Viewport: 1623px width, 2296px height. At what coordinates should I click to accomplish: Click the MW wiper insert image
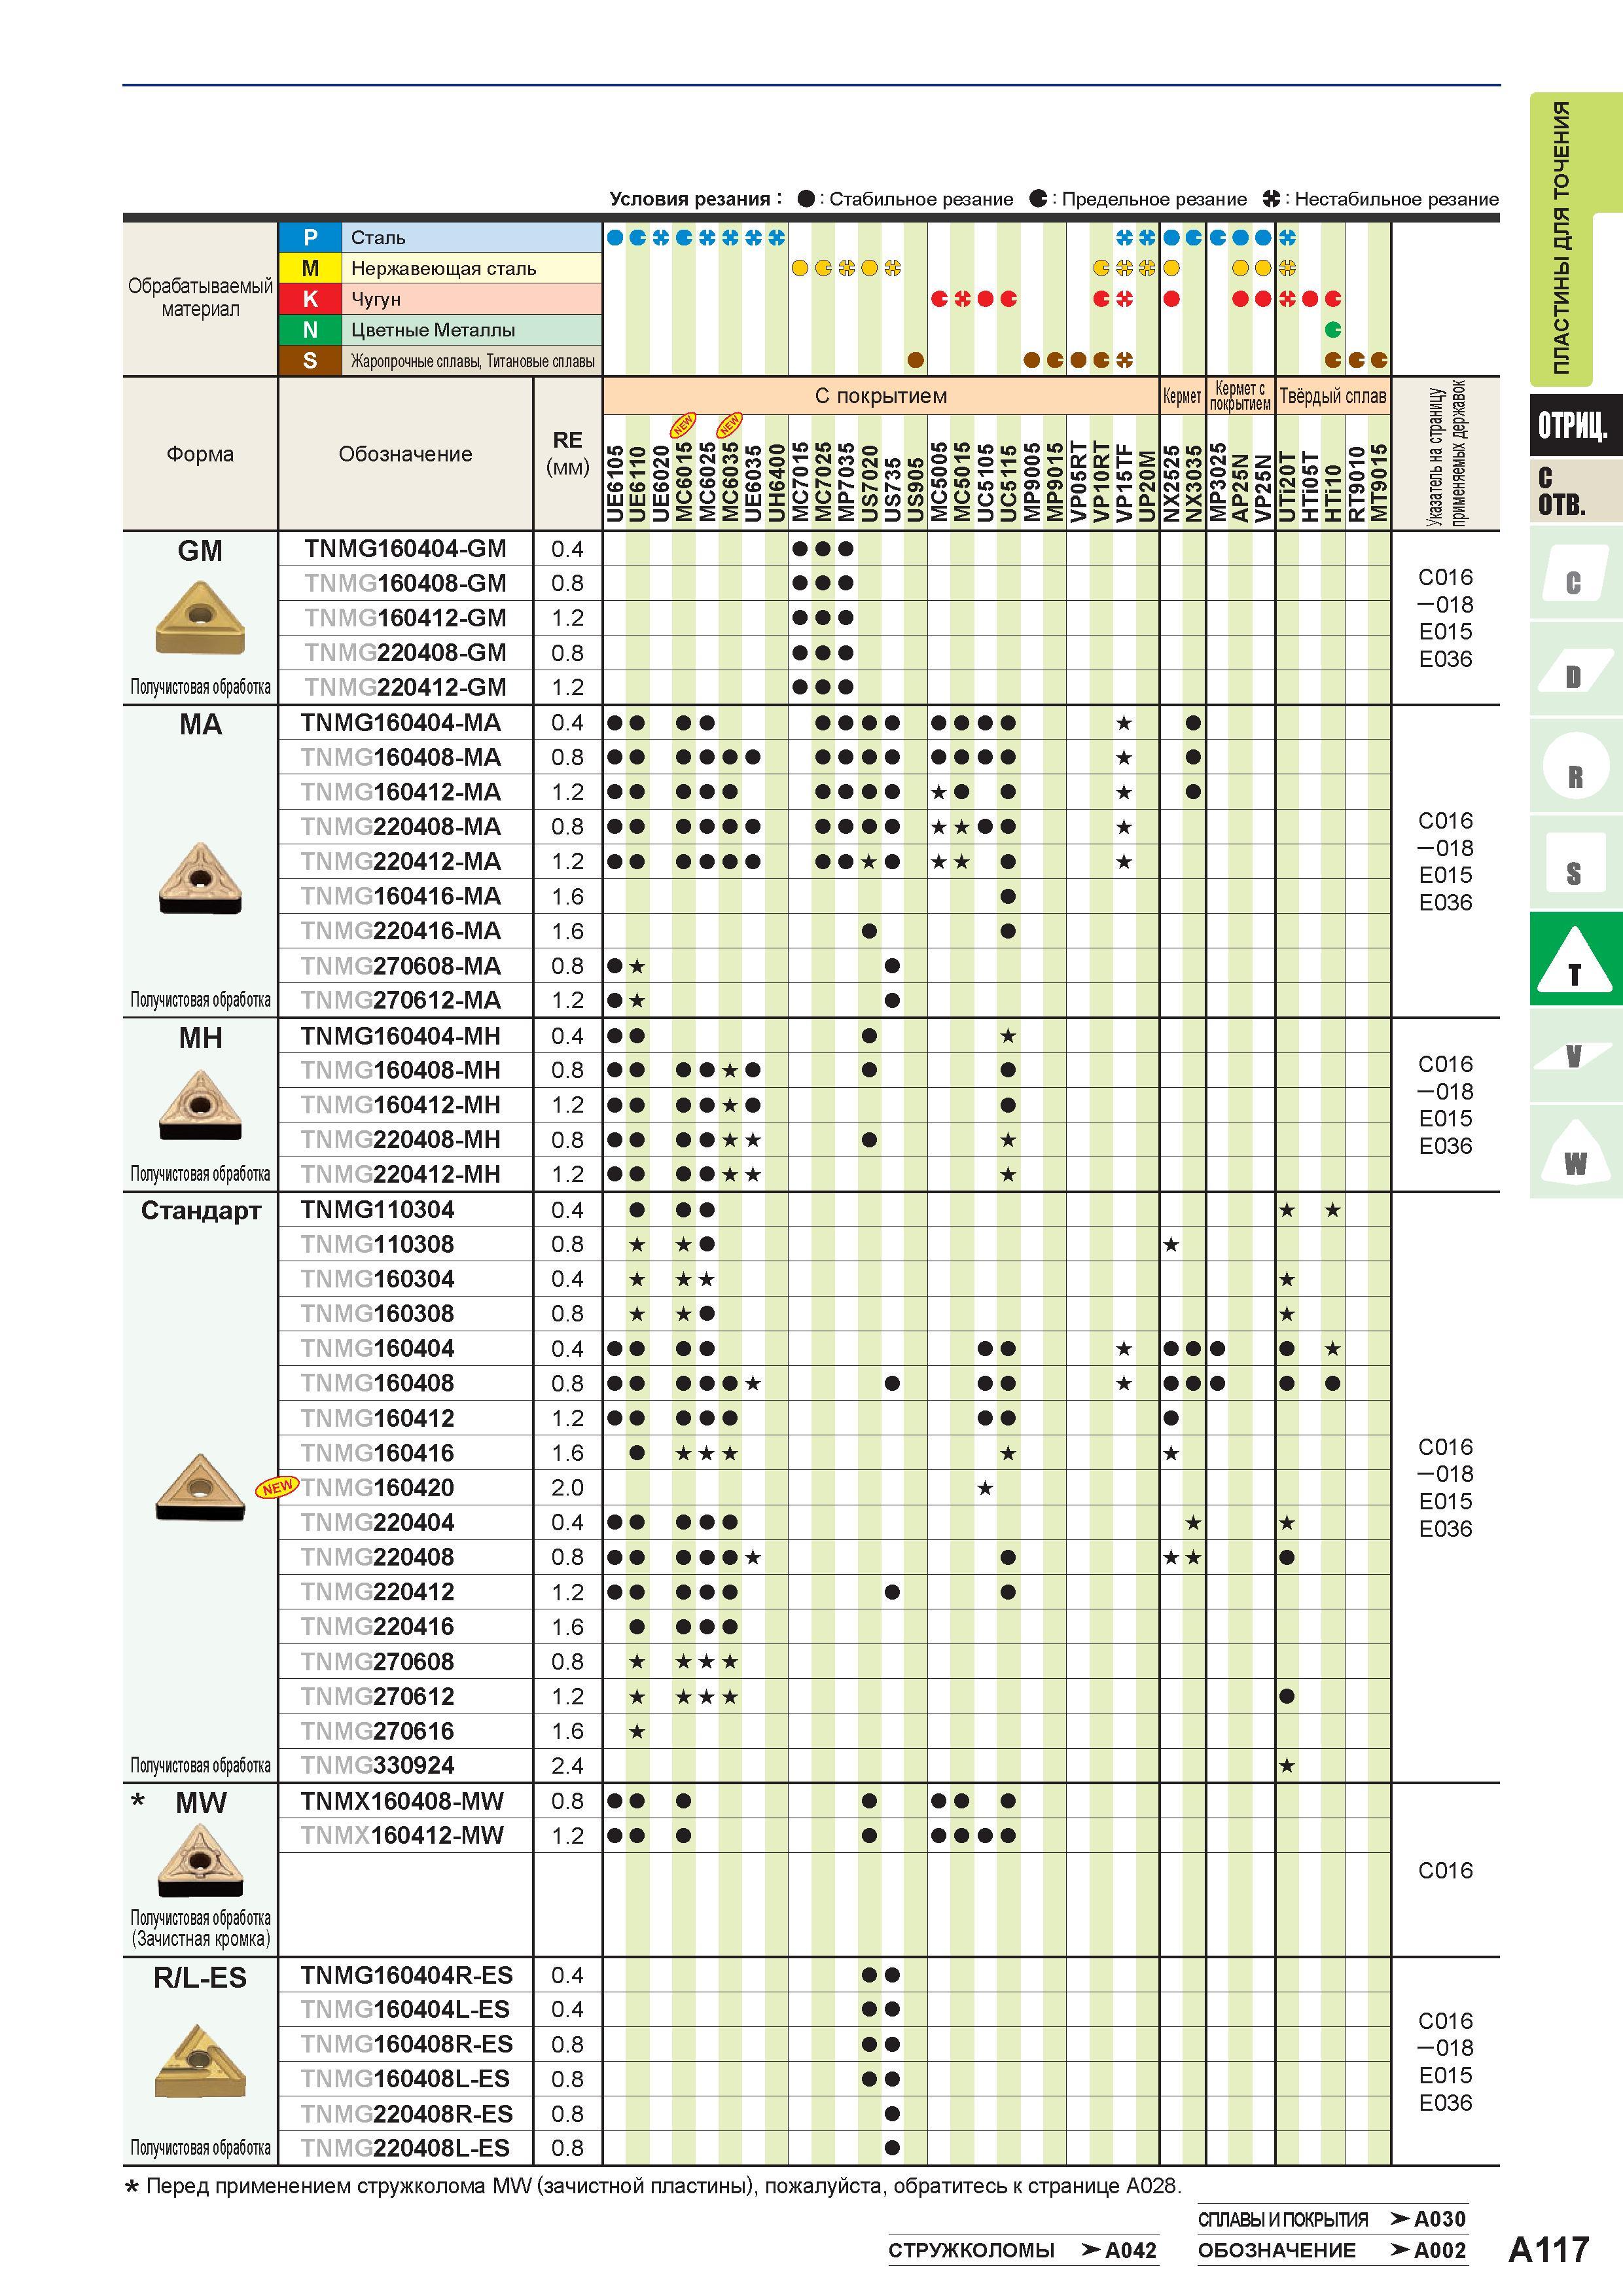200,1860
